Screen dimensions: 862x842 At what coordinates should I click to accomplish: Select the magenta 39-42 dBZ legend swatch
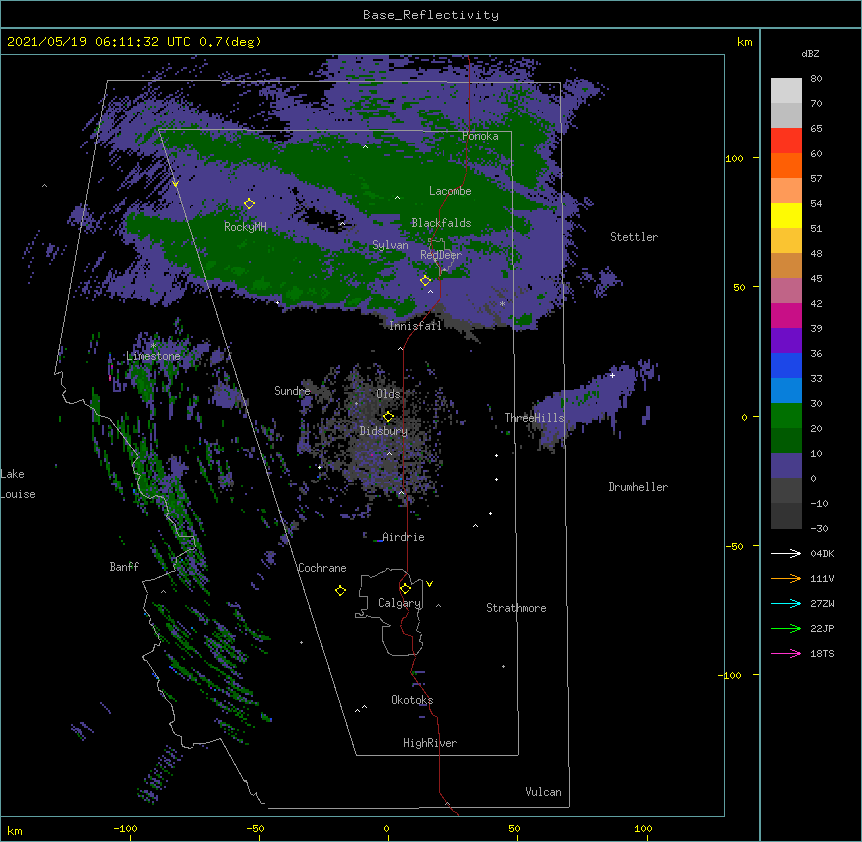coord(786,315)
